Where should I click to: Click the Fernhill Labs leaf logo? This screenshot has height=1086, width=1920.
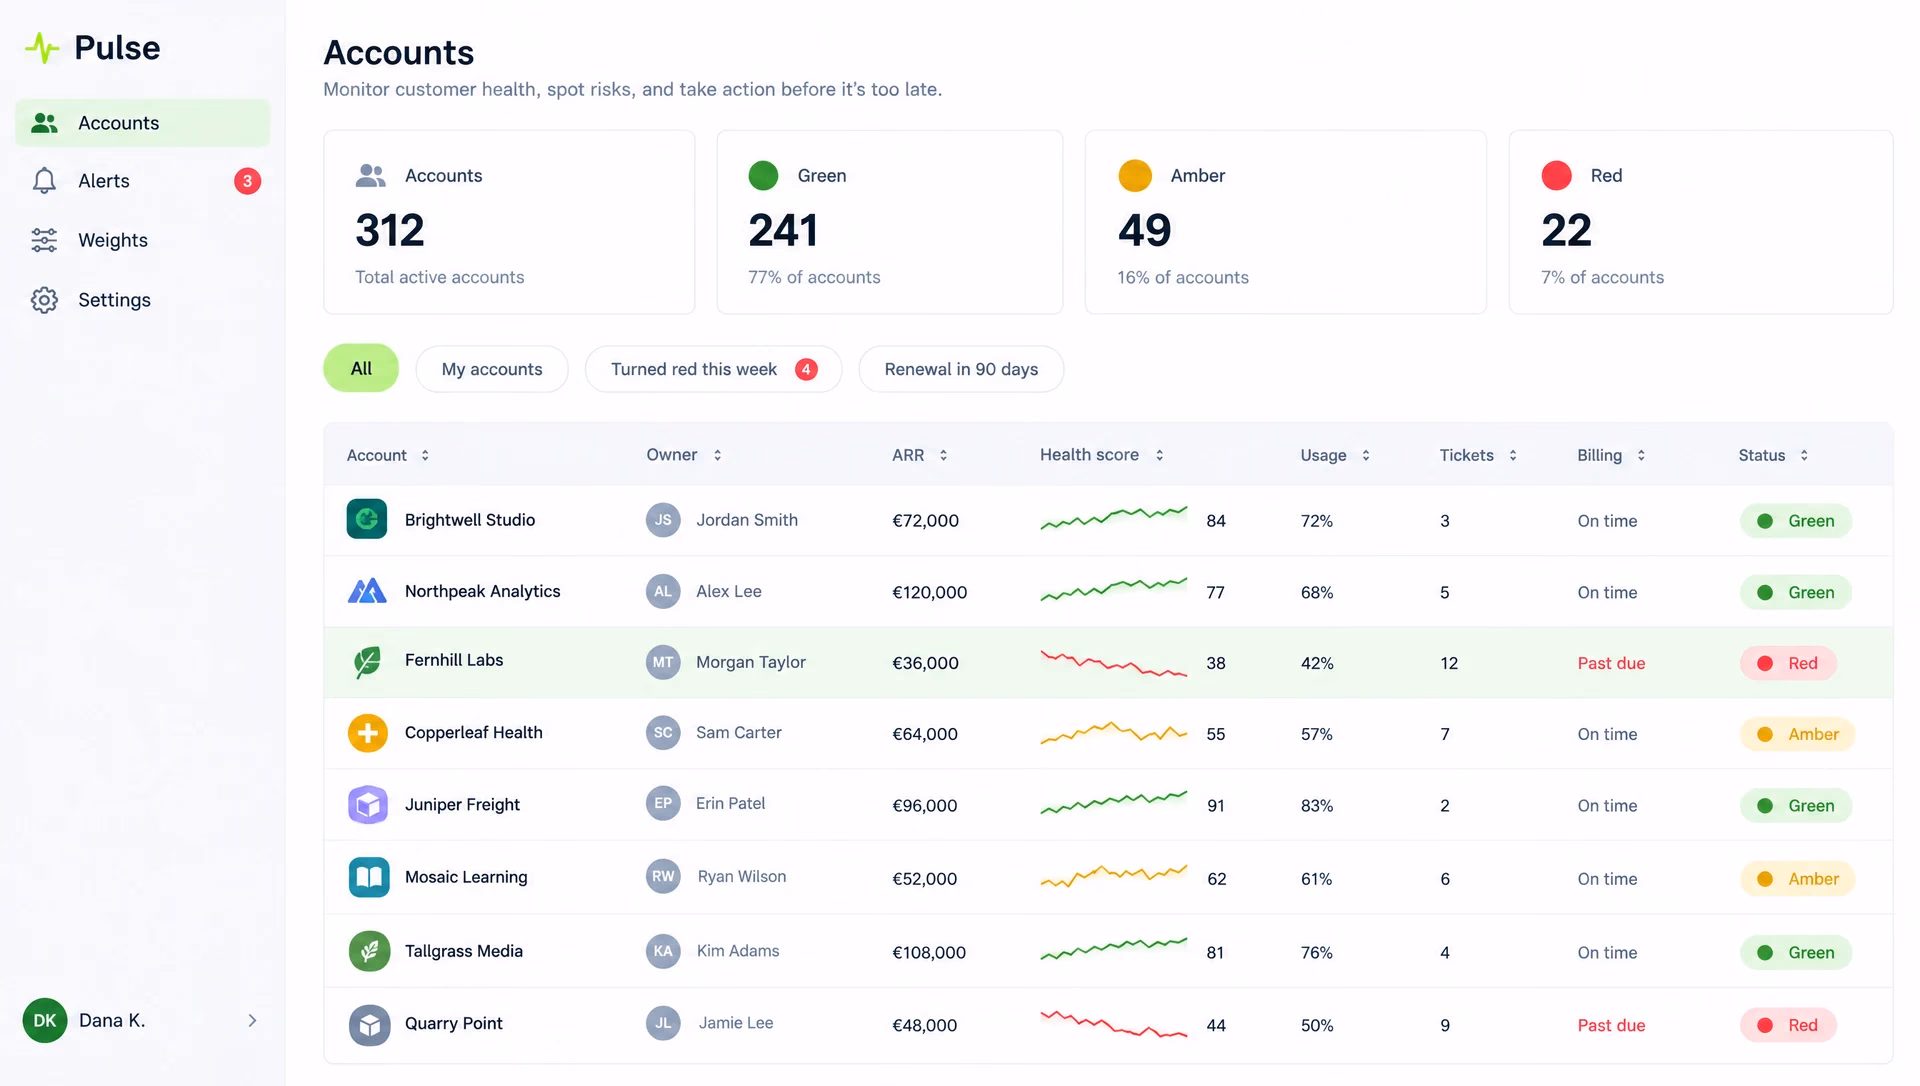[367, 661]
